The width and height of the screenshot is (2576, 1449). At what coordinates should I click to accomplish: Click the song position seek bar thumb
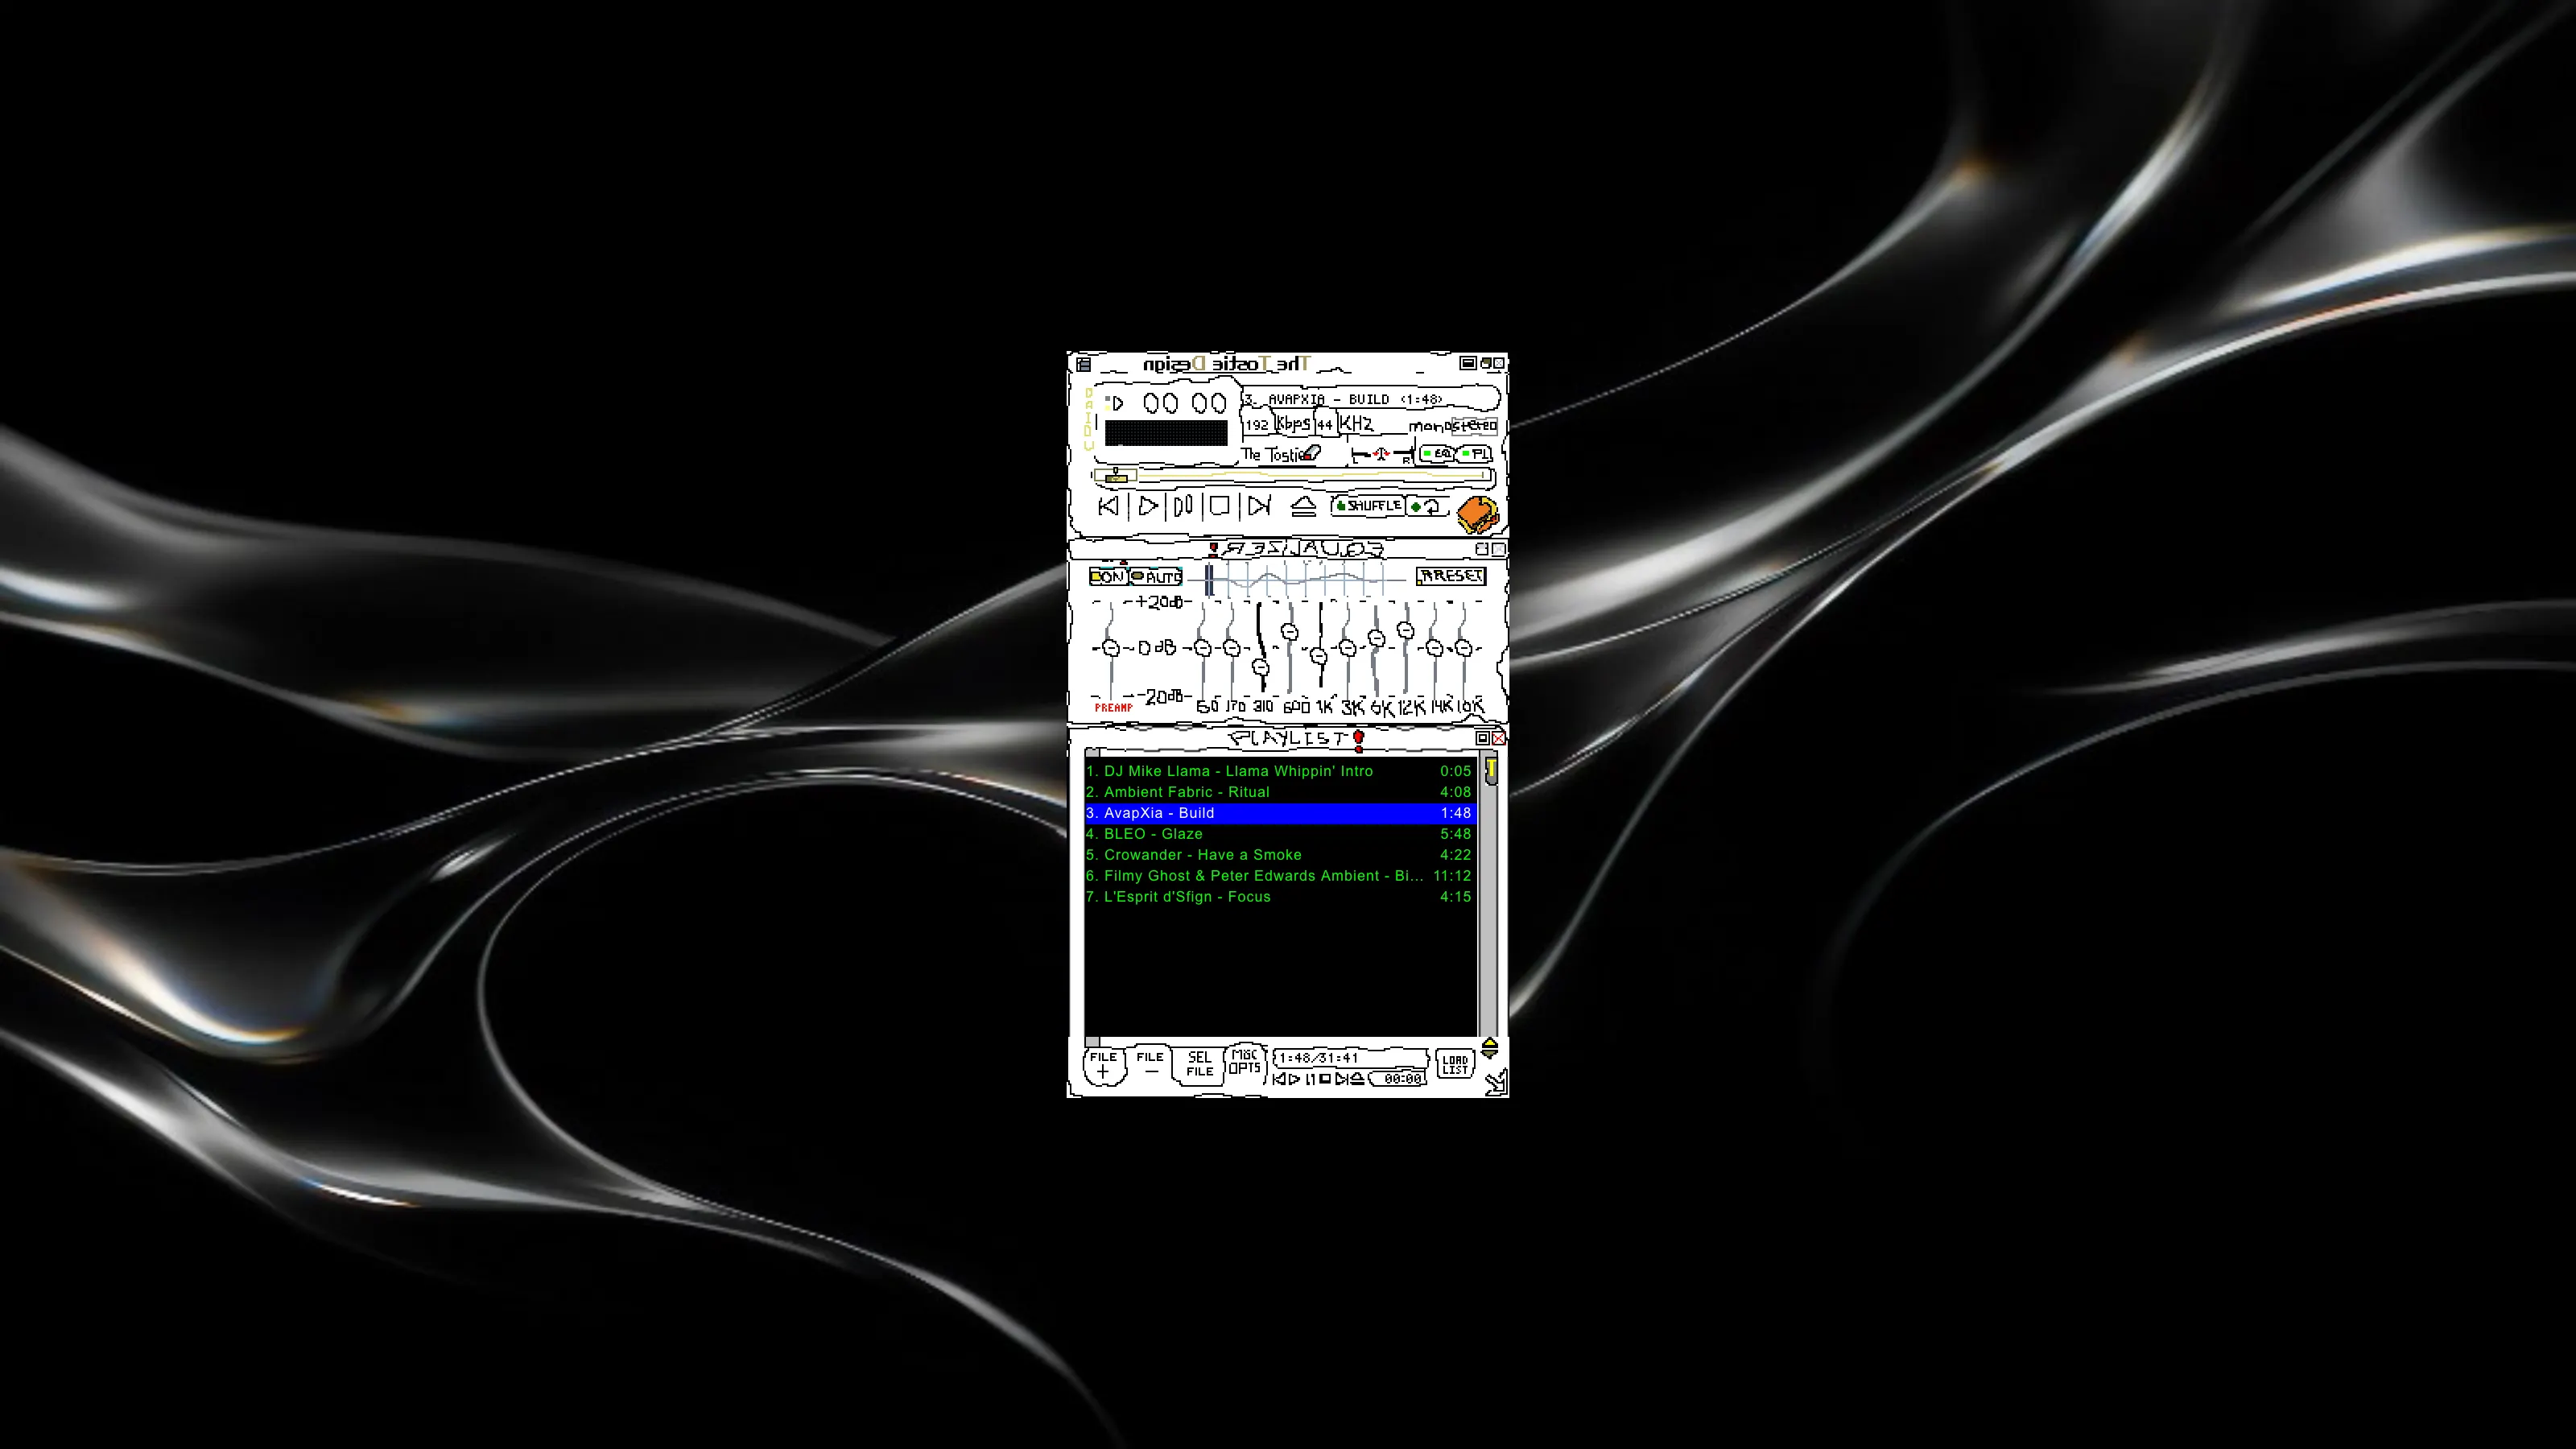pos(1115,476)
